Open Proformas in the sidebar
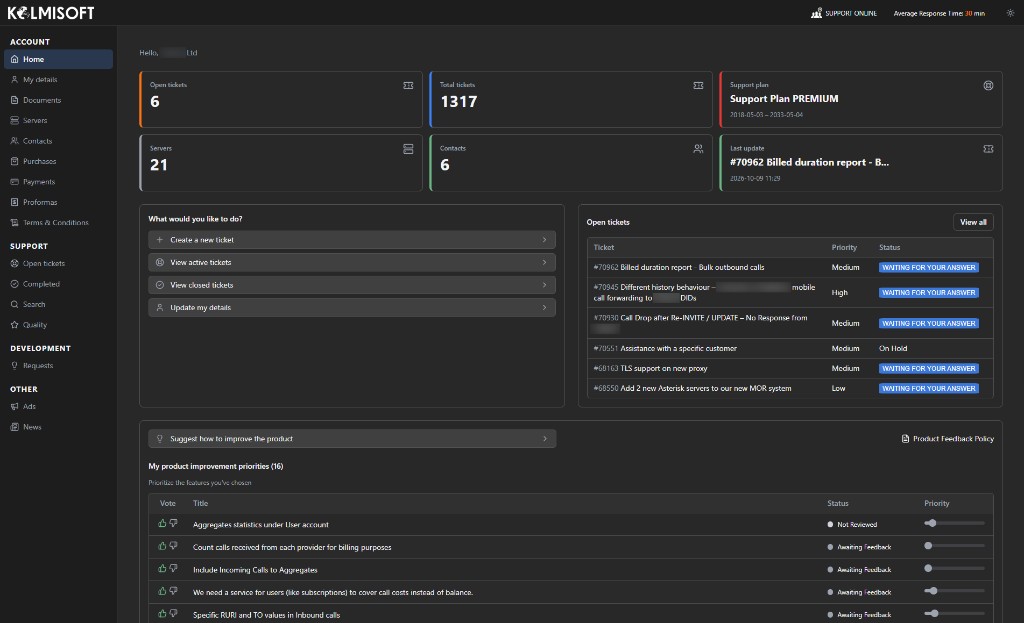 click(58, 202)
